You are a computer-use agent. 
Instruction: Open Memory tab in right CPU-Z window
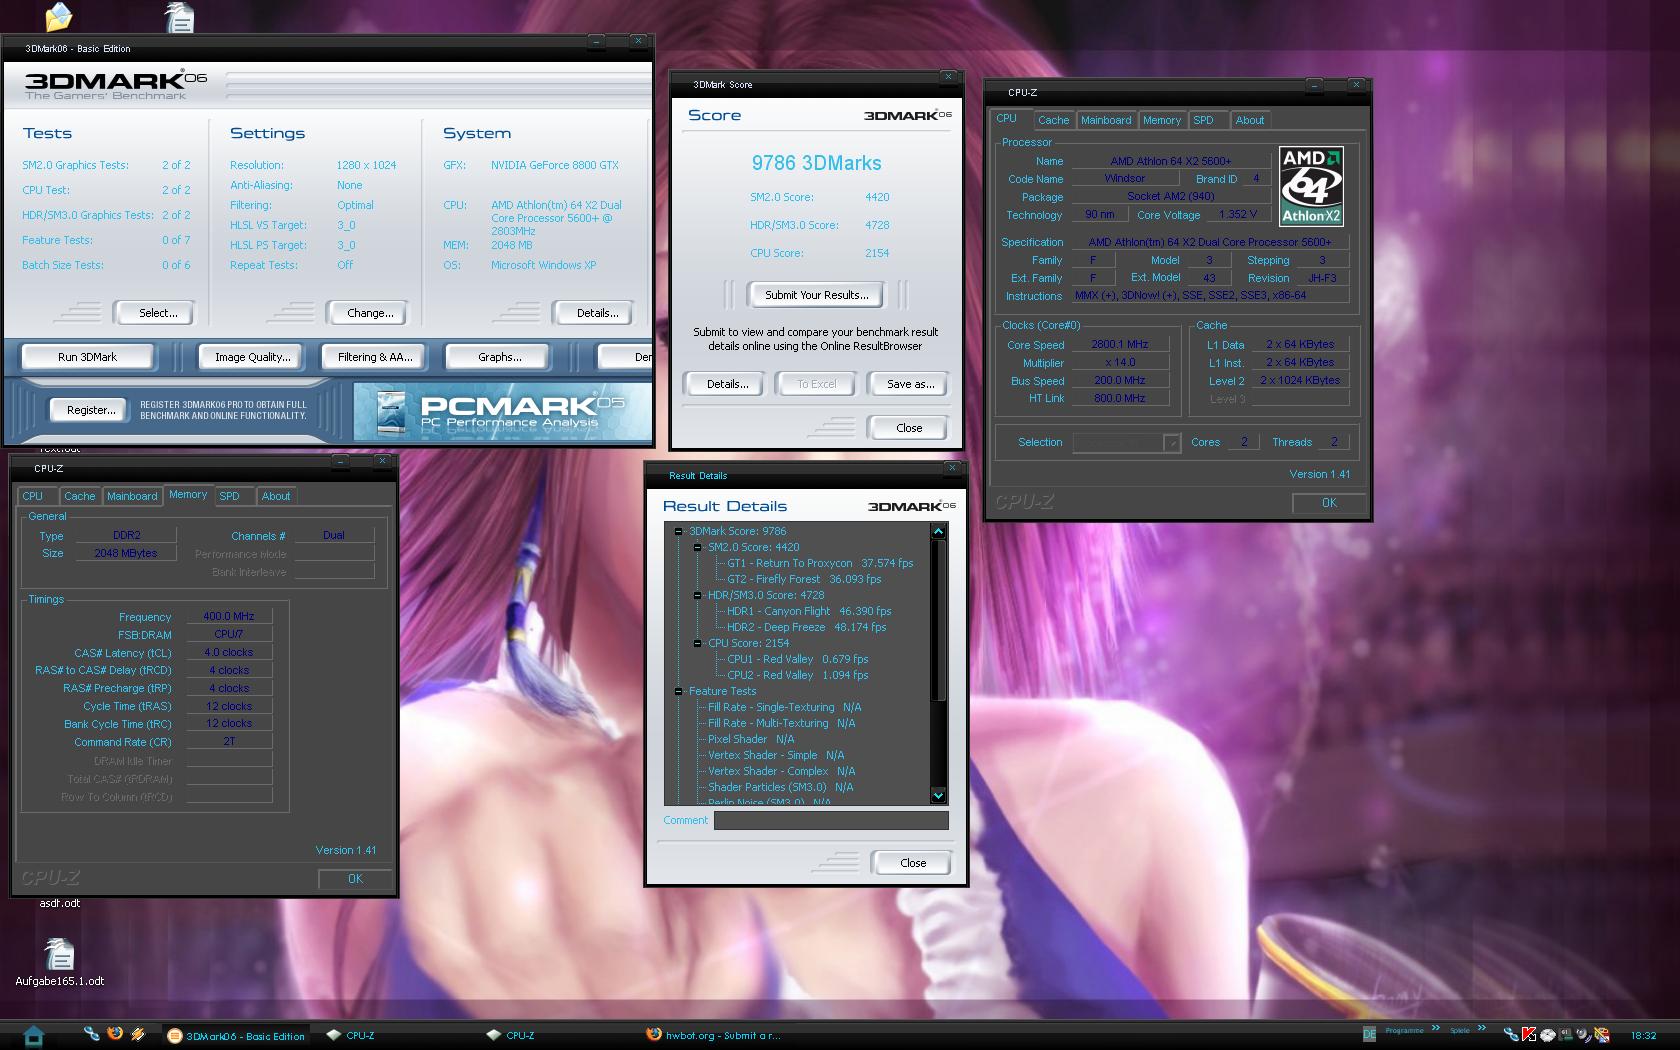(1162, 120)
